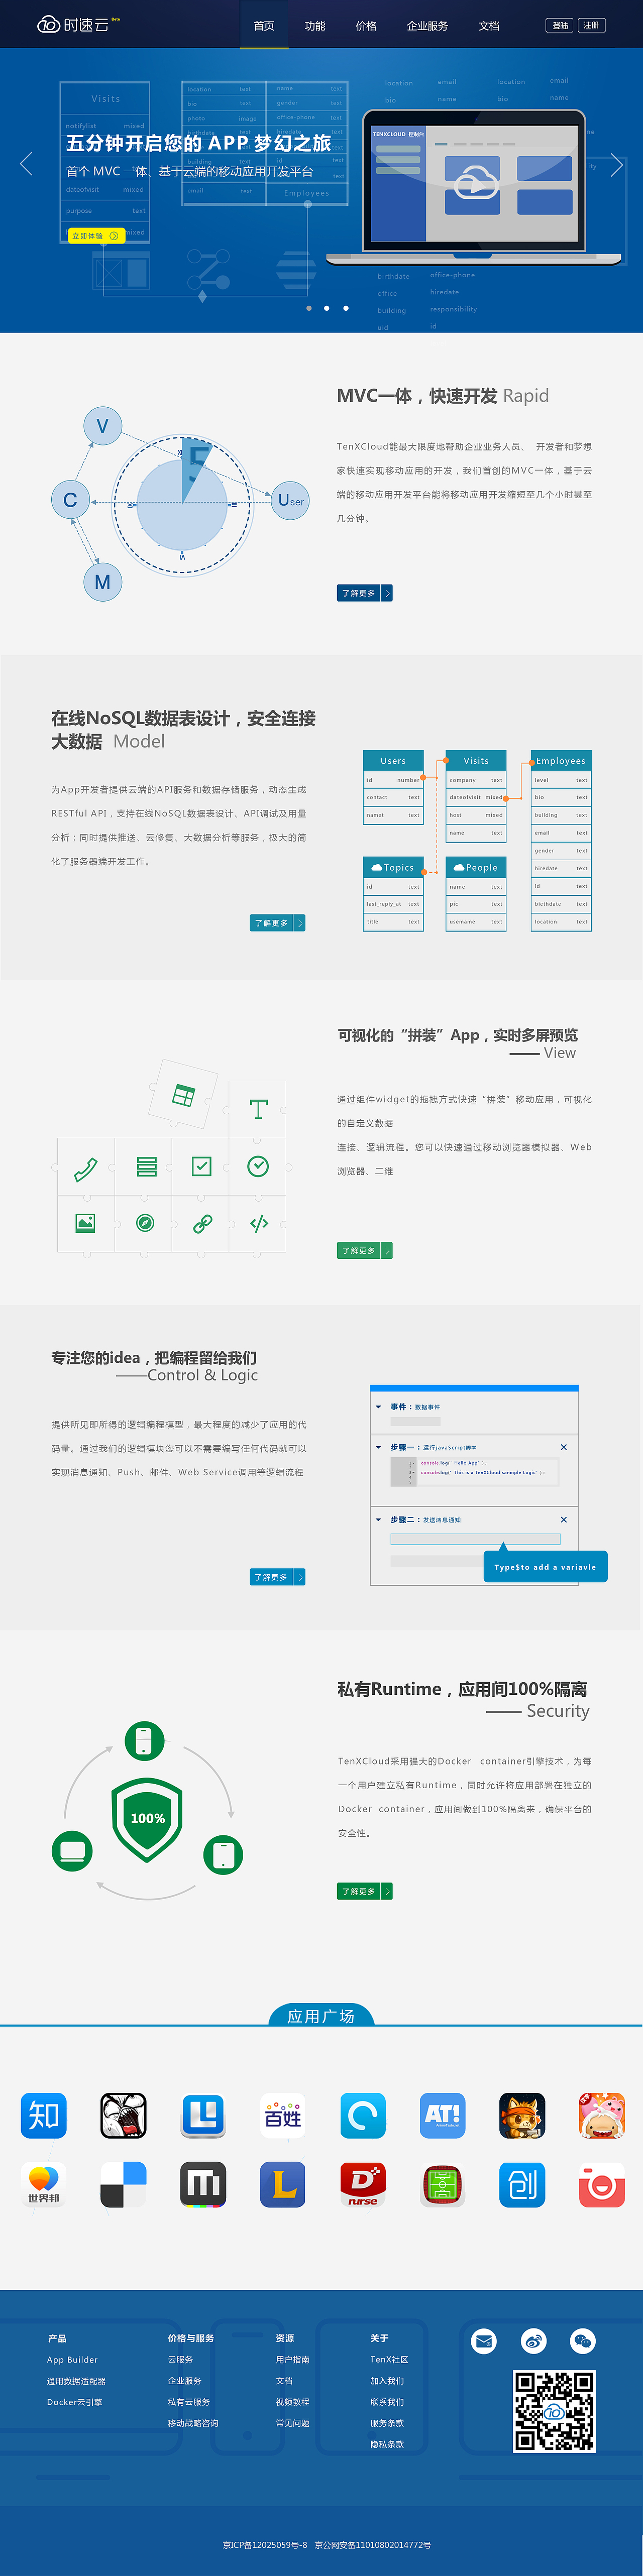Select the third carousel indicator dot
This screenshot has height=2576, width=643.
point(346,308)
